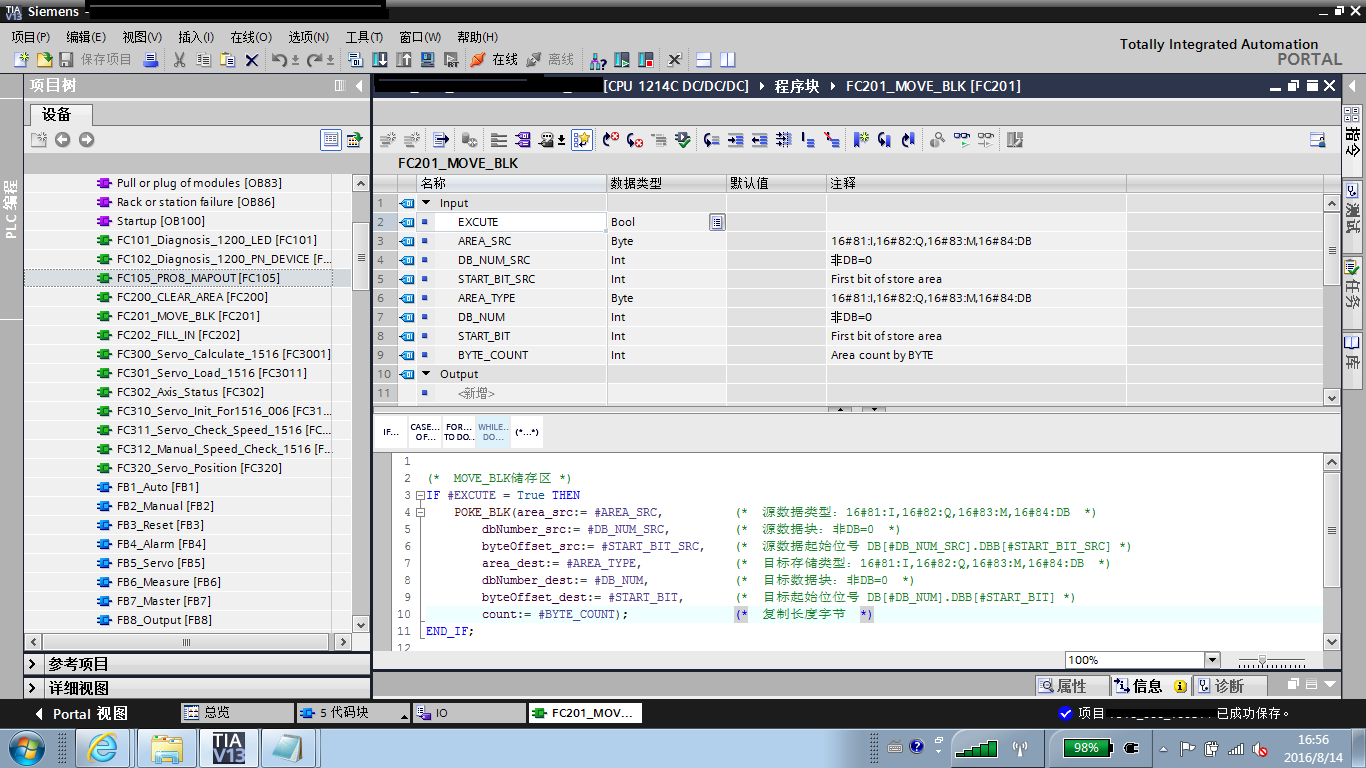Screen dimensions: 1366x768
Task: Toggle the favorites display in editor toolbar
Action: coord(582,140)
